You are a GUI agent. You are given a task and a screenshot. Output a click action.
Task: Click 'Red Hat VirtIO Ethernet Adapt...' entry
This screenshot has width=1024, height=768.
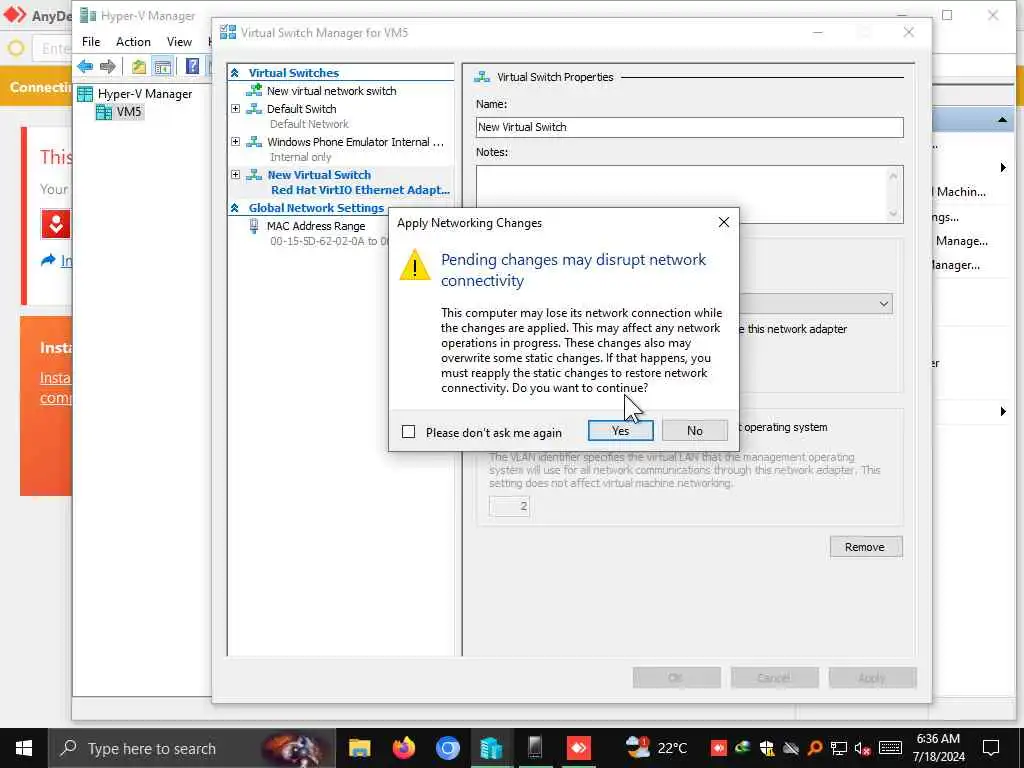(360, 190)
